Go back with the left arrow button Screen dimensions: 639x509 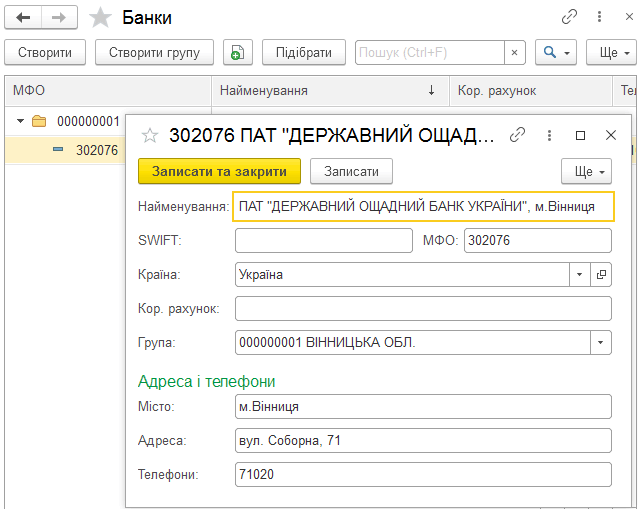23,18
